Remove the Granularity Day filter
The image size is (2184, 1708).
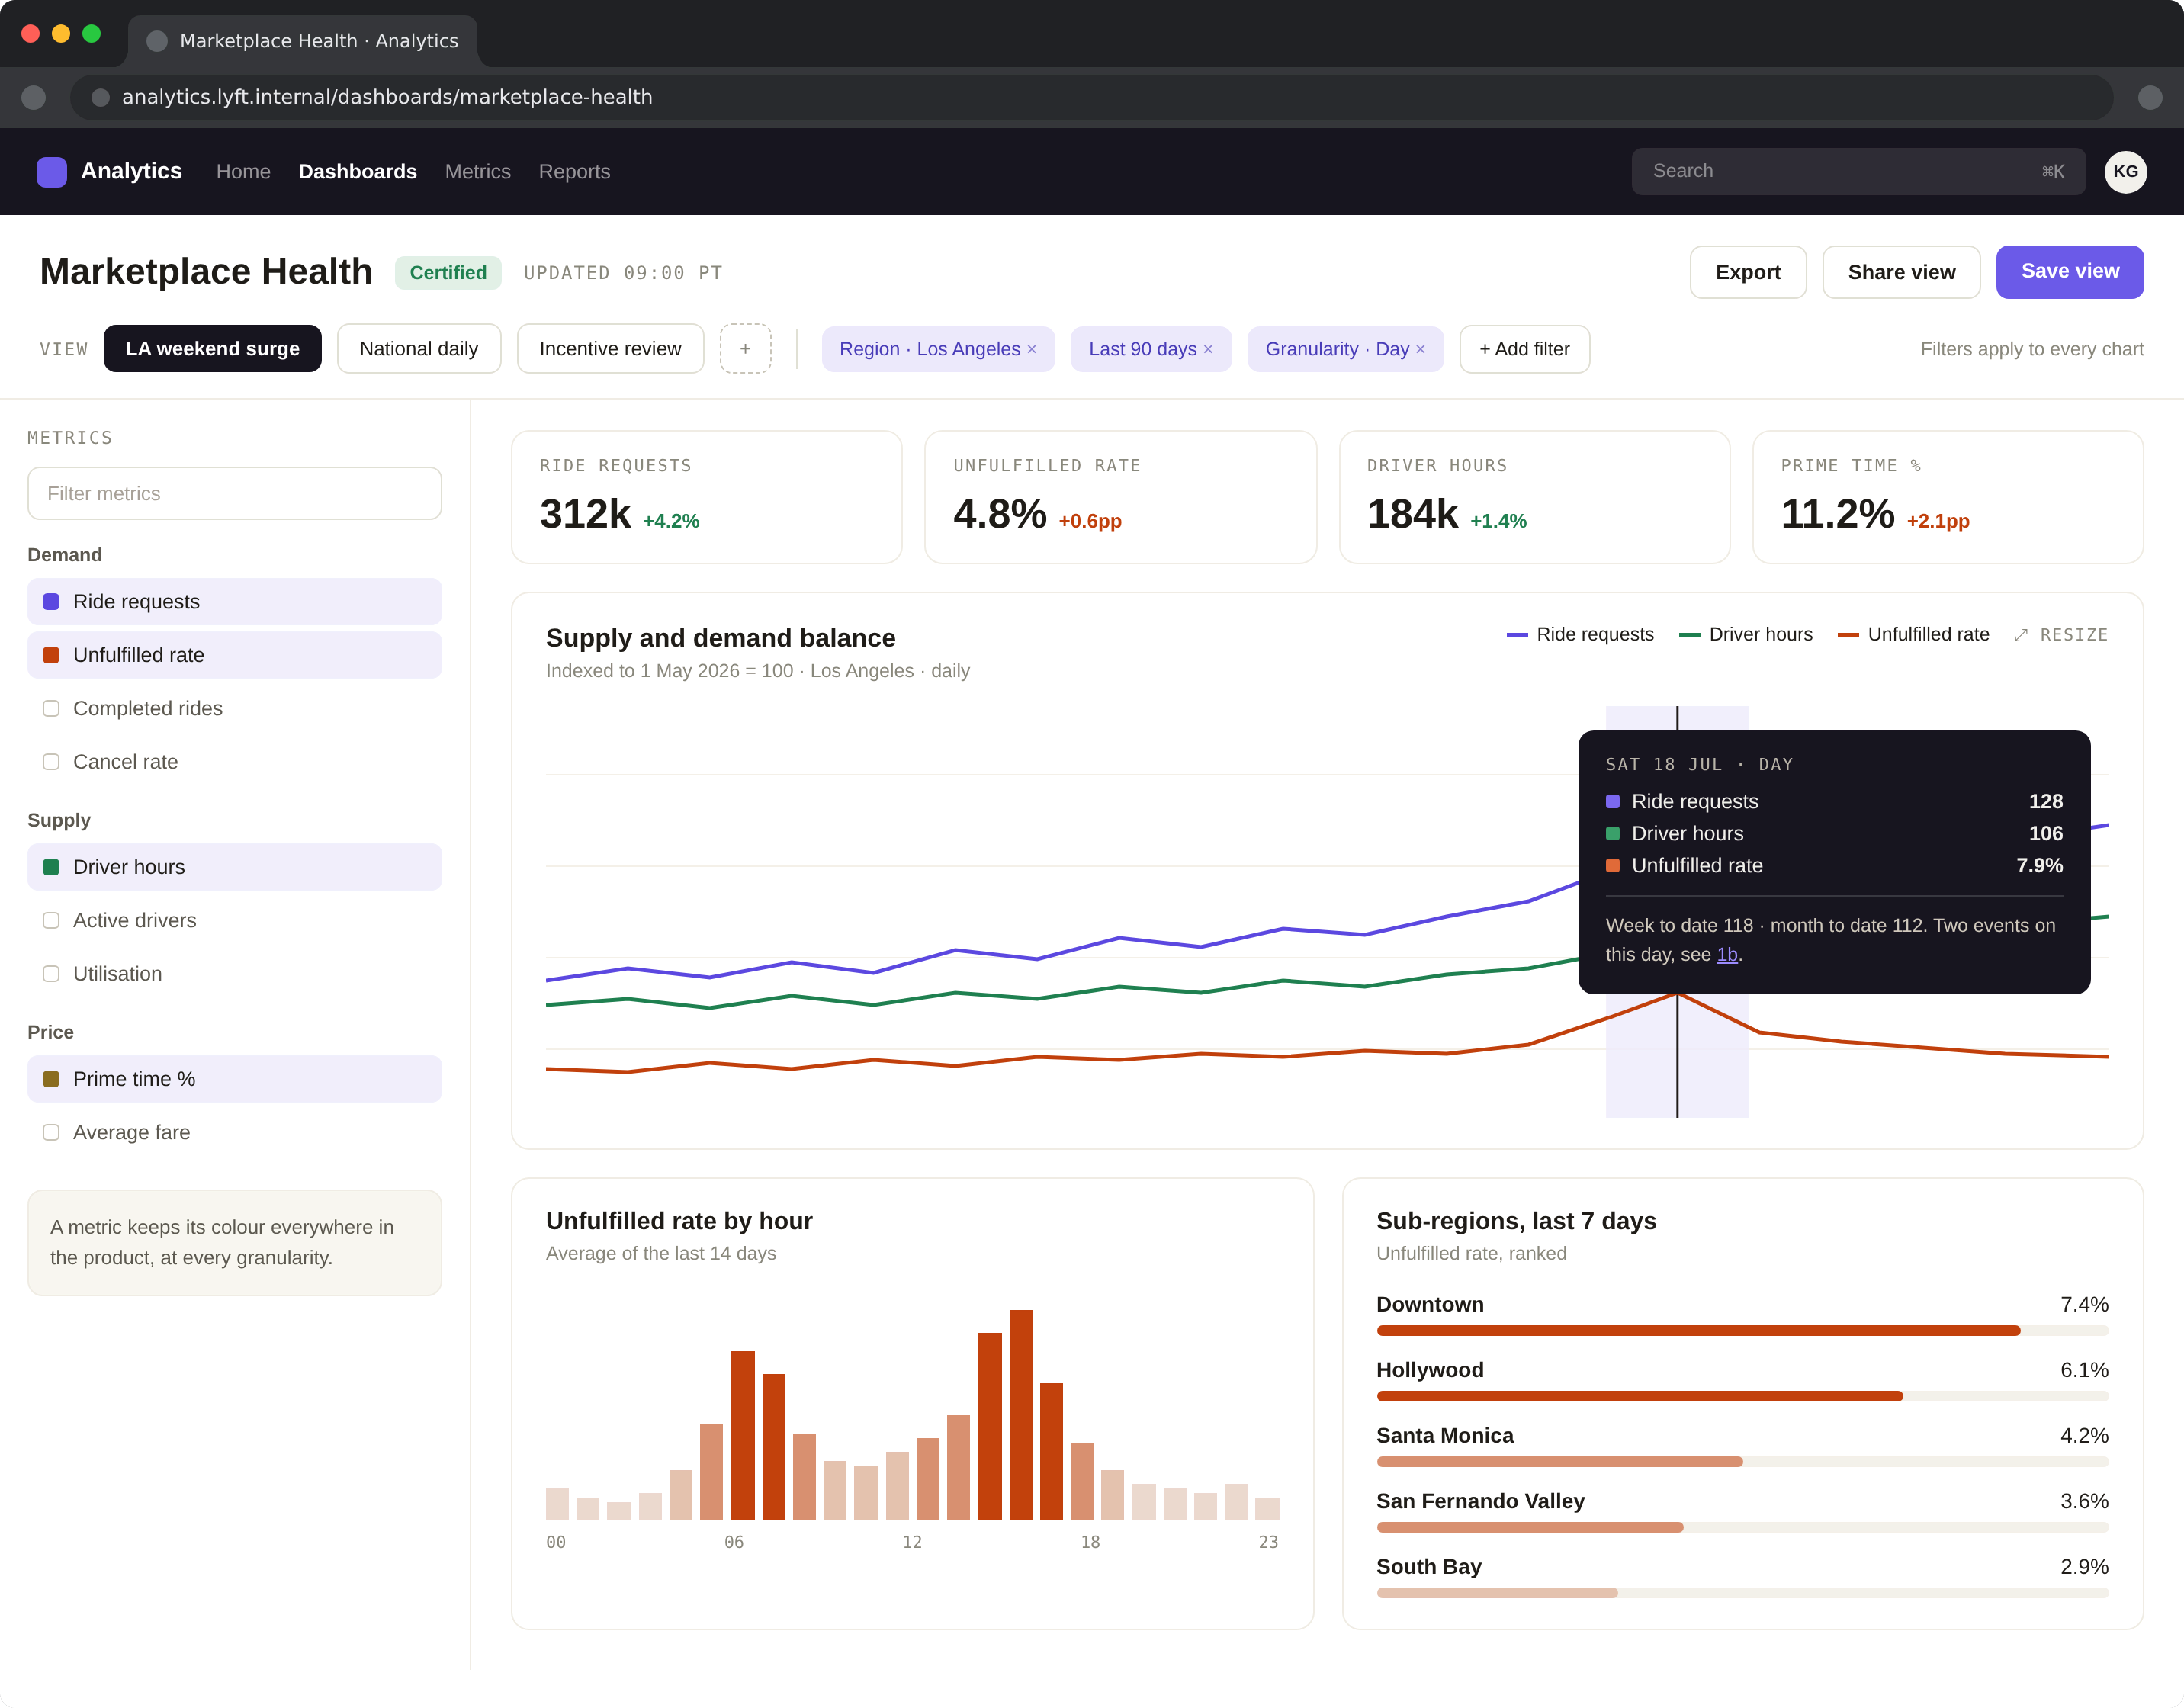click(x=1420, y=349)
